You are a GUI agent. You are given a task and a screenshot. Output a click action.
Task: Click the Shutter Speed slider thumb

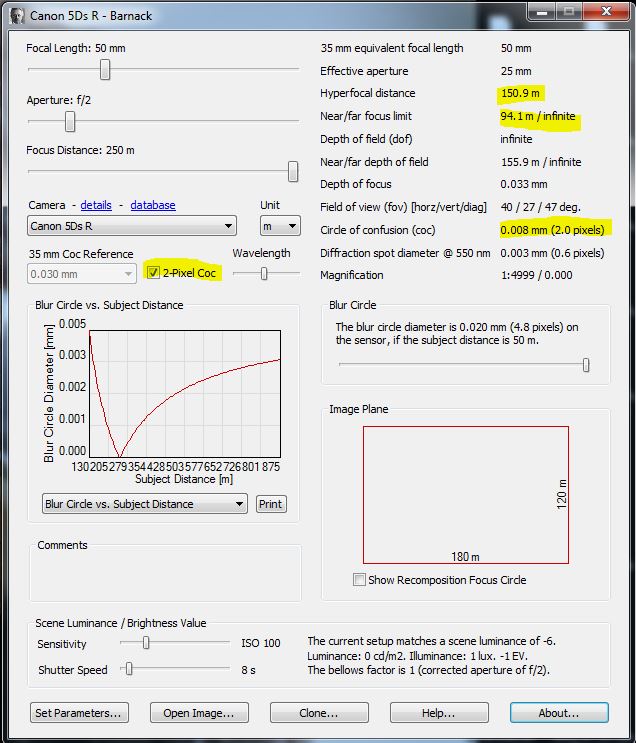(x=129, y=669)
